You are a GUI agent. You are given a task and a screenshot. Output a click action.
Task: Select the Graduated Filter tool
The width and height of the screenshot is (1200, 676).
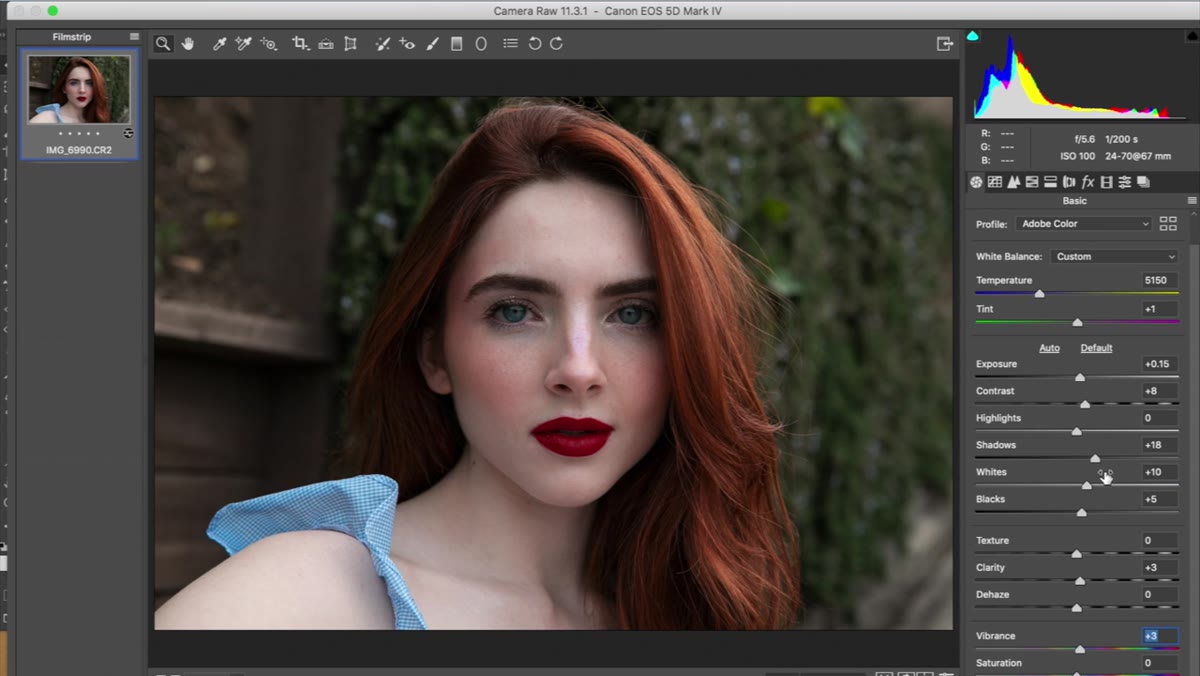pyautogui.click(x=457, y=44)
